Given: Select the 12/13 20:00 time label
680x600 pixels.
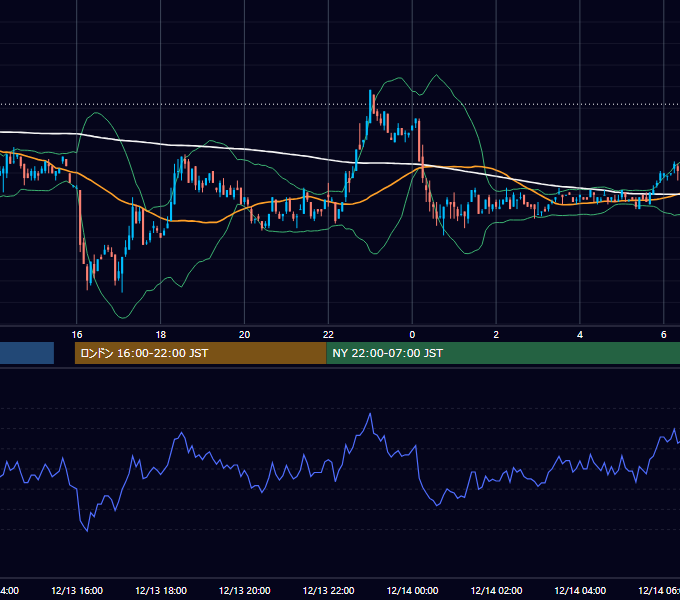Looking at the screenshot, I should (x=245, y=590).
